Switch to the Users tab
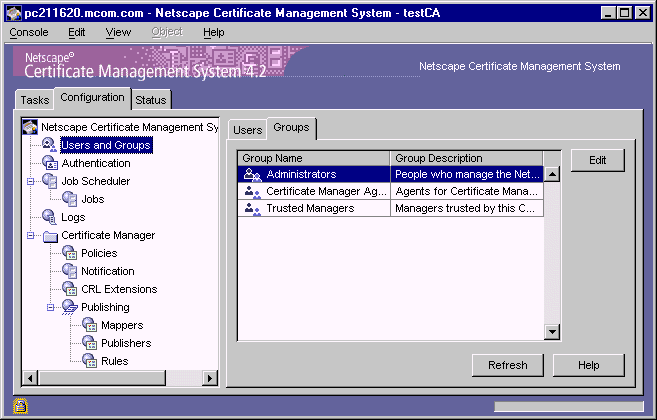 coord(248,130)
